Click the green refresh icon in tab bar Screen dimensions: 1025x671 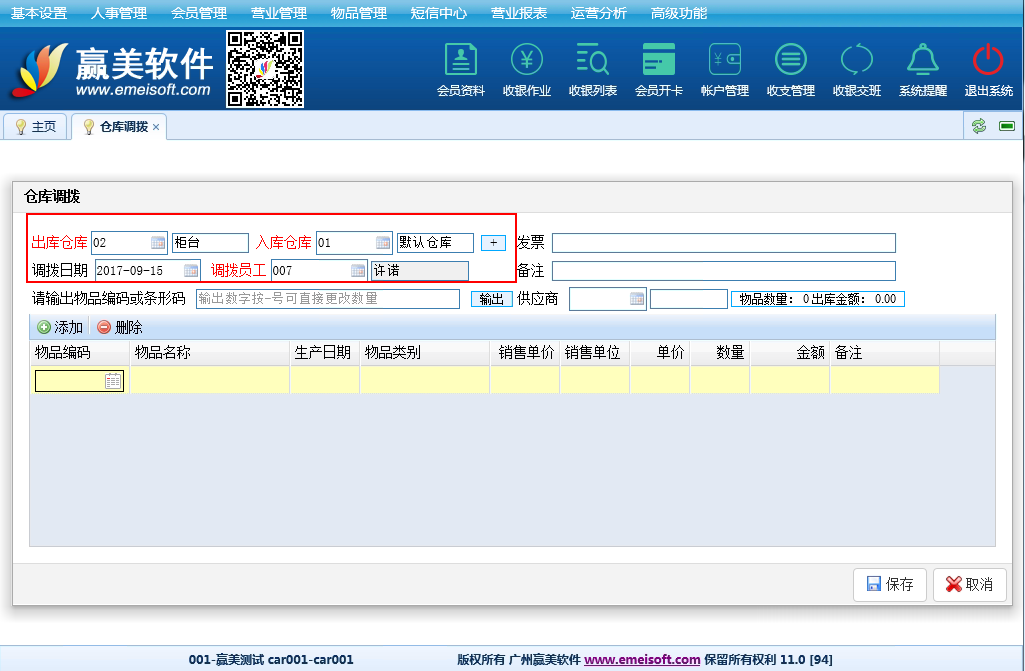coord(979,126)
